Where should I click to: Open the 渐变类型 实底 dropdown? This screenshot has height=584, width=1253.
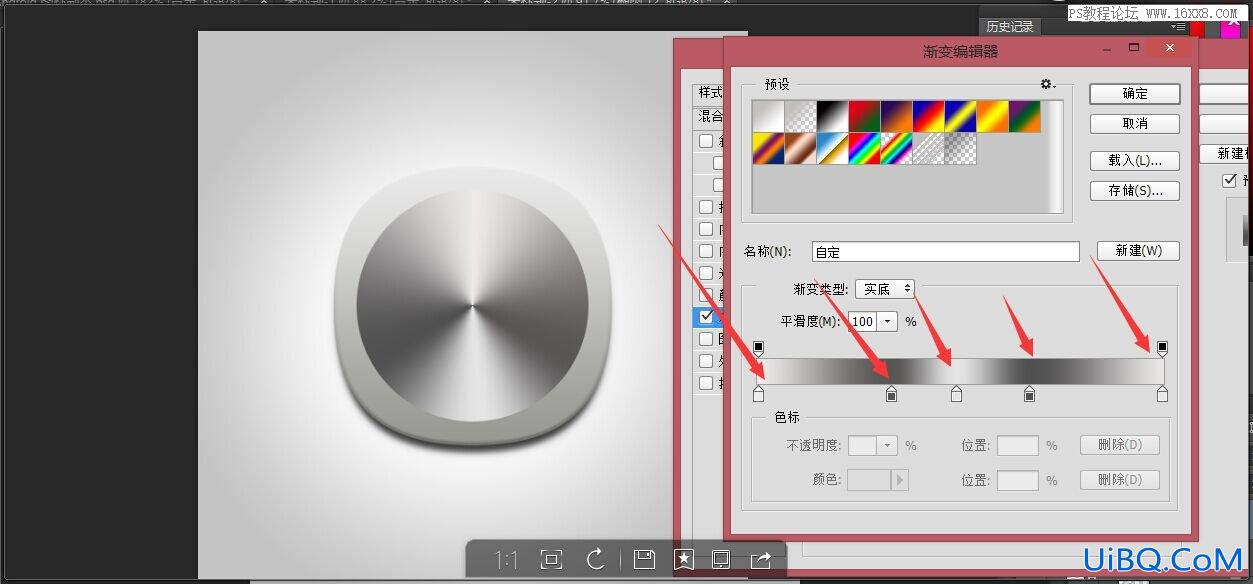tap(885, 289)
